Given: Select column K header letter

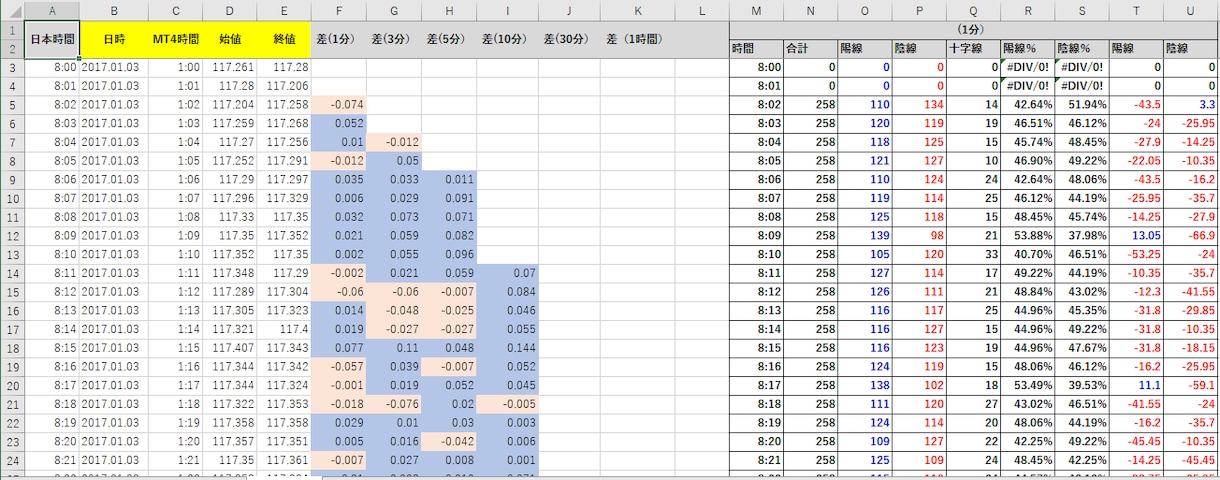Looking at the screenshot, I should 638,9.
